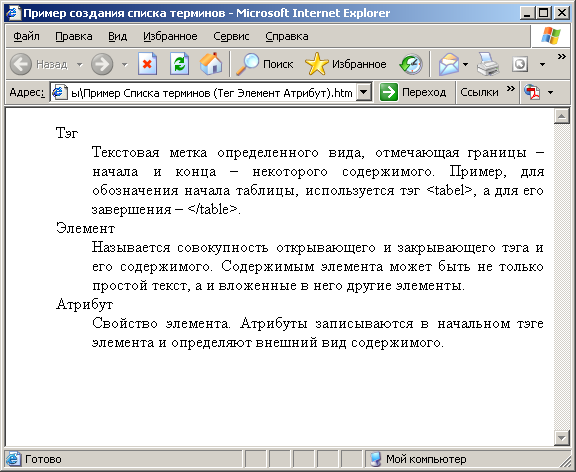Open the Back button history dropdown
The height and width of the screenshot is (472, 576).
point(80,65)
